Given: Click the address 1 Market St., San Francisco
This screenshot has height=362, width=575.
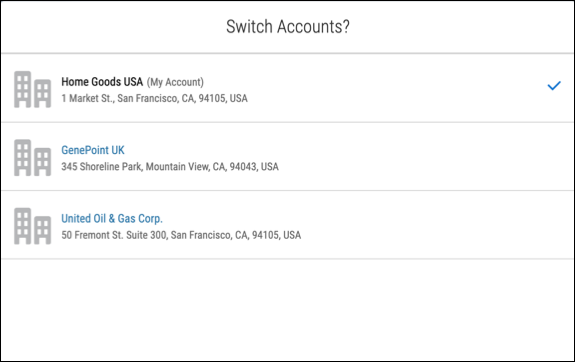Looking at the screenshot, I should point(154,98).
